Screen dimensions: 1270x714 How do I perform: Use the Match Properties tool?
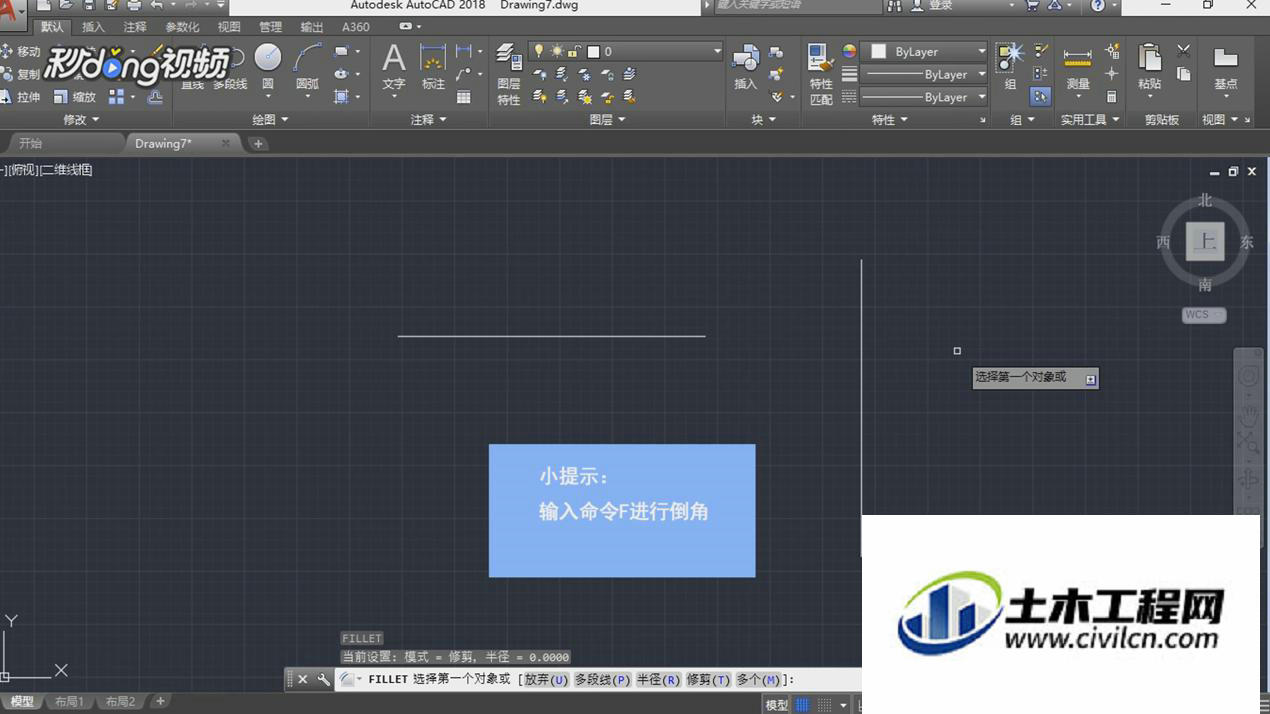(821, 74)
